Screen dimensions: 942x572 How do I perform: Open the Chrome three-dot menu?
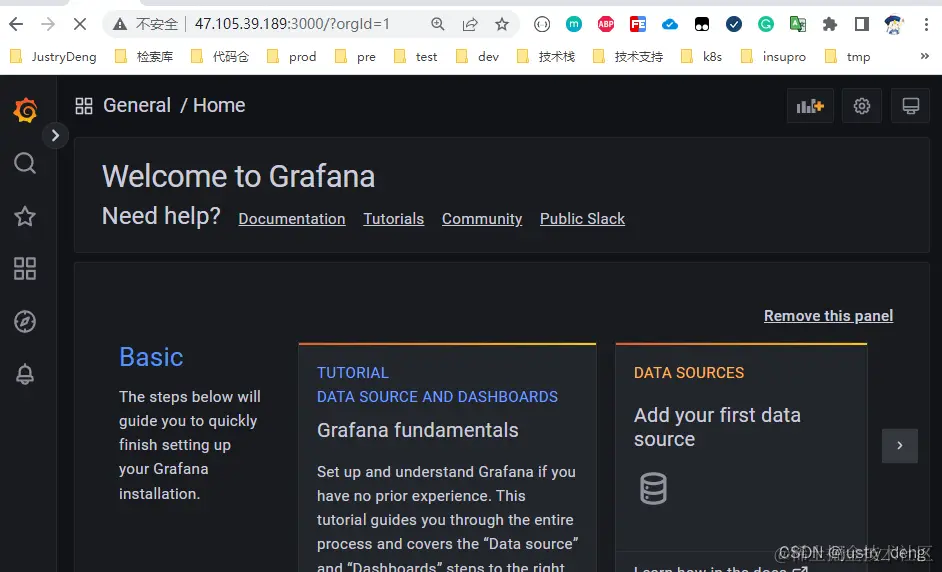click(926, 24)
